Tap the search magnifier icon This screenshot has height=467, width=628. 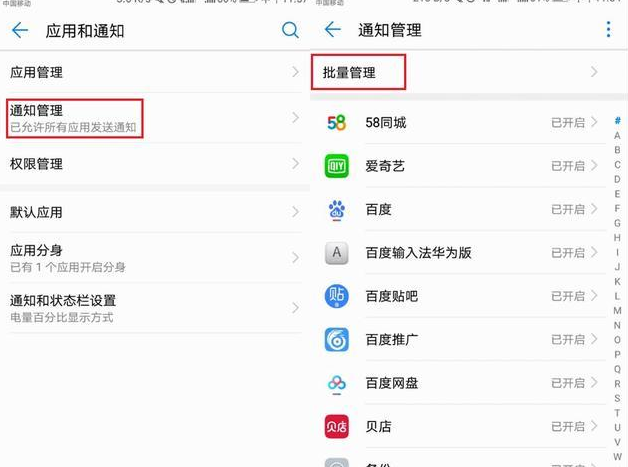click(x=290, y=30)
